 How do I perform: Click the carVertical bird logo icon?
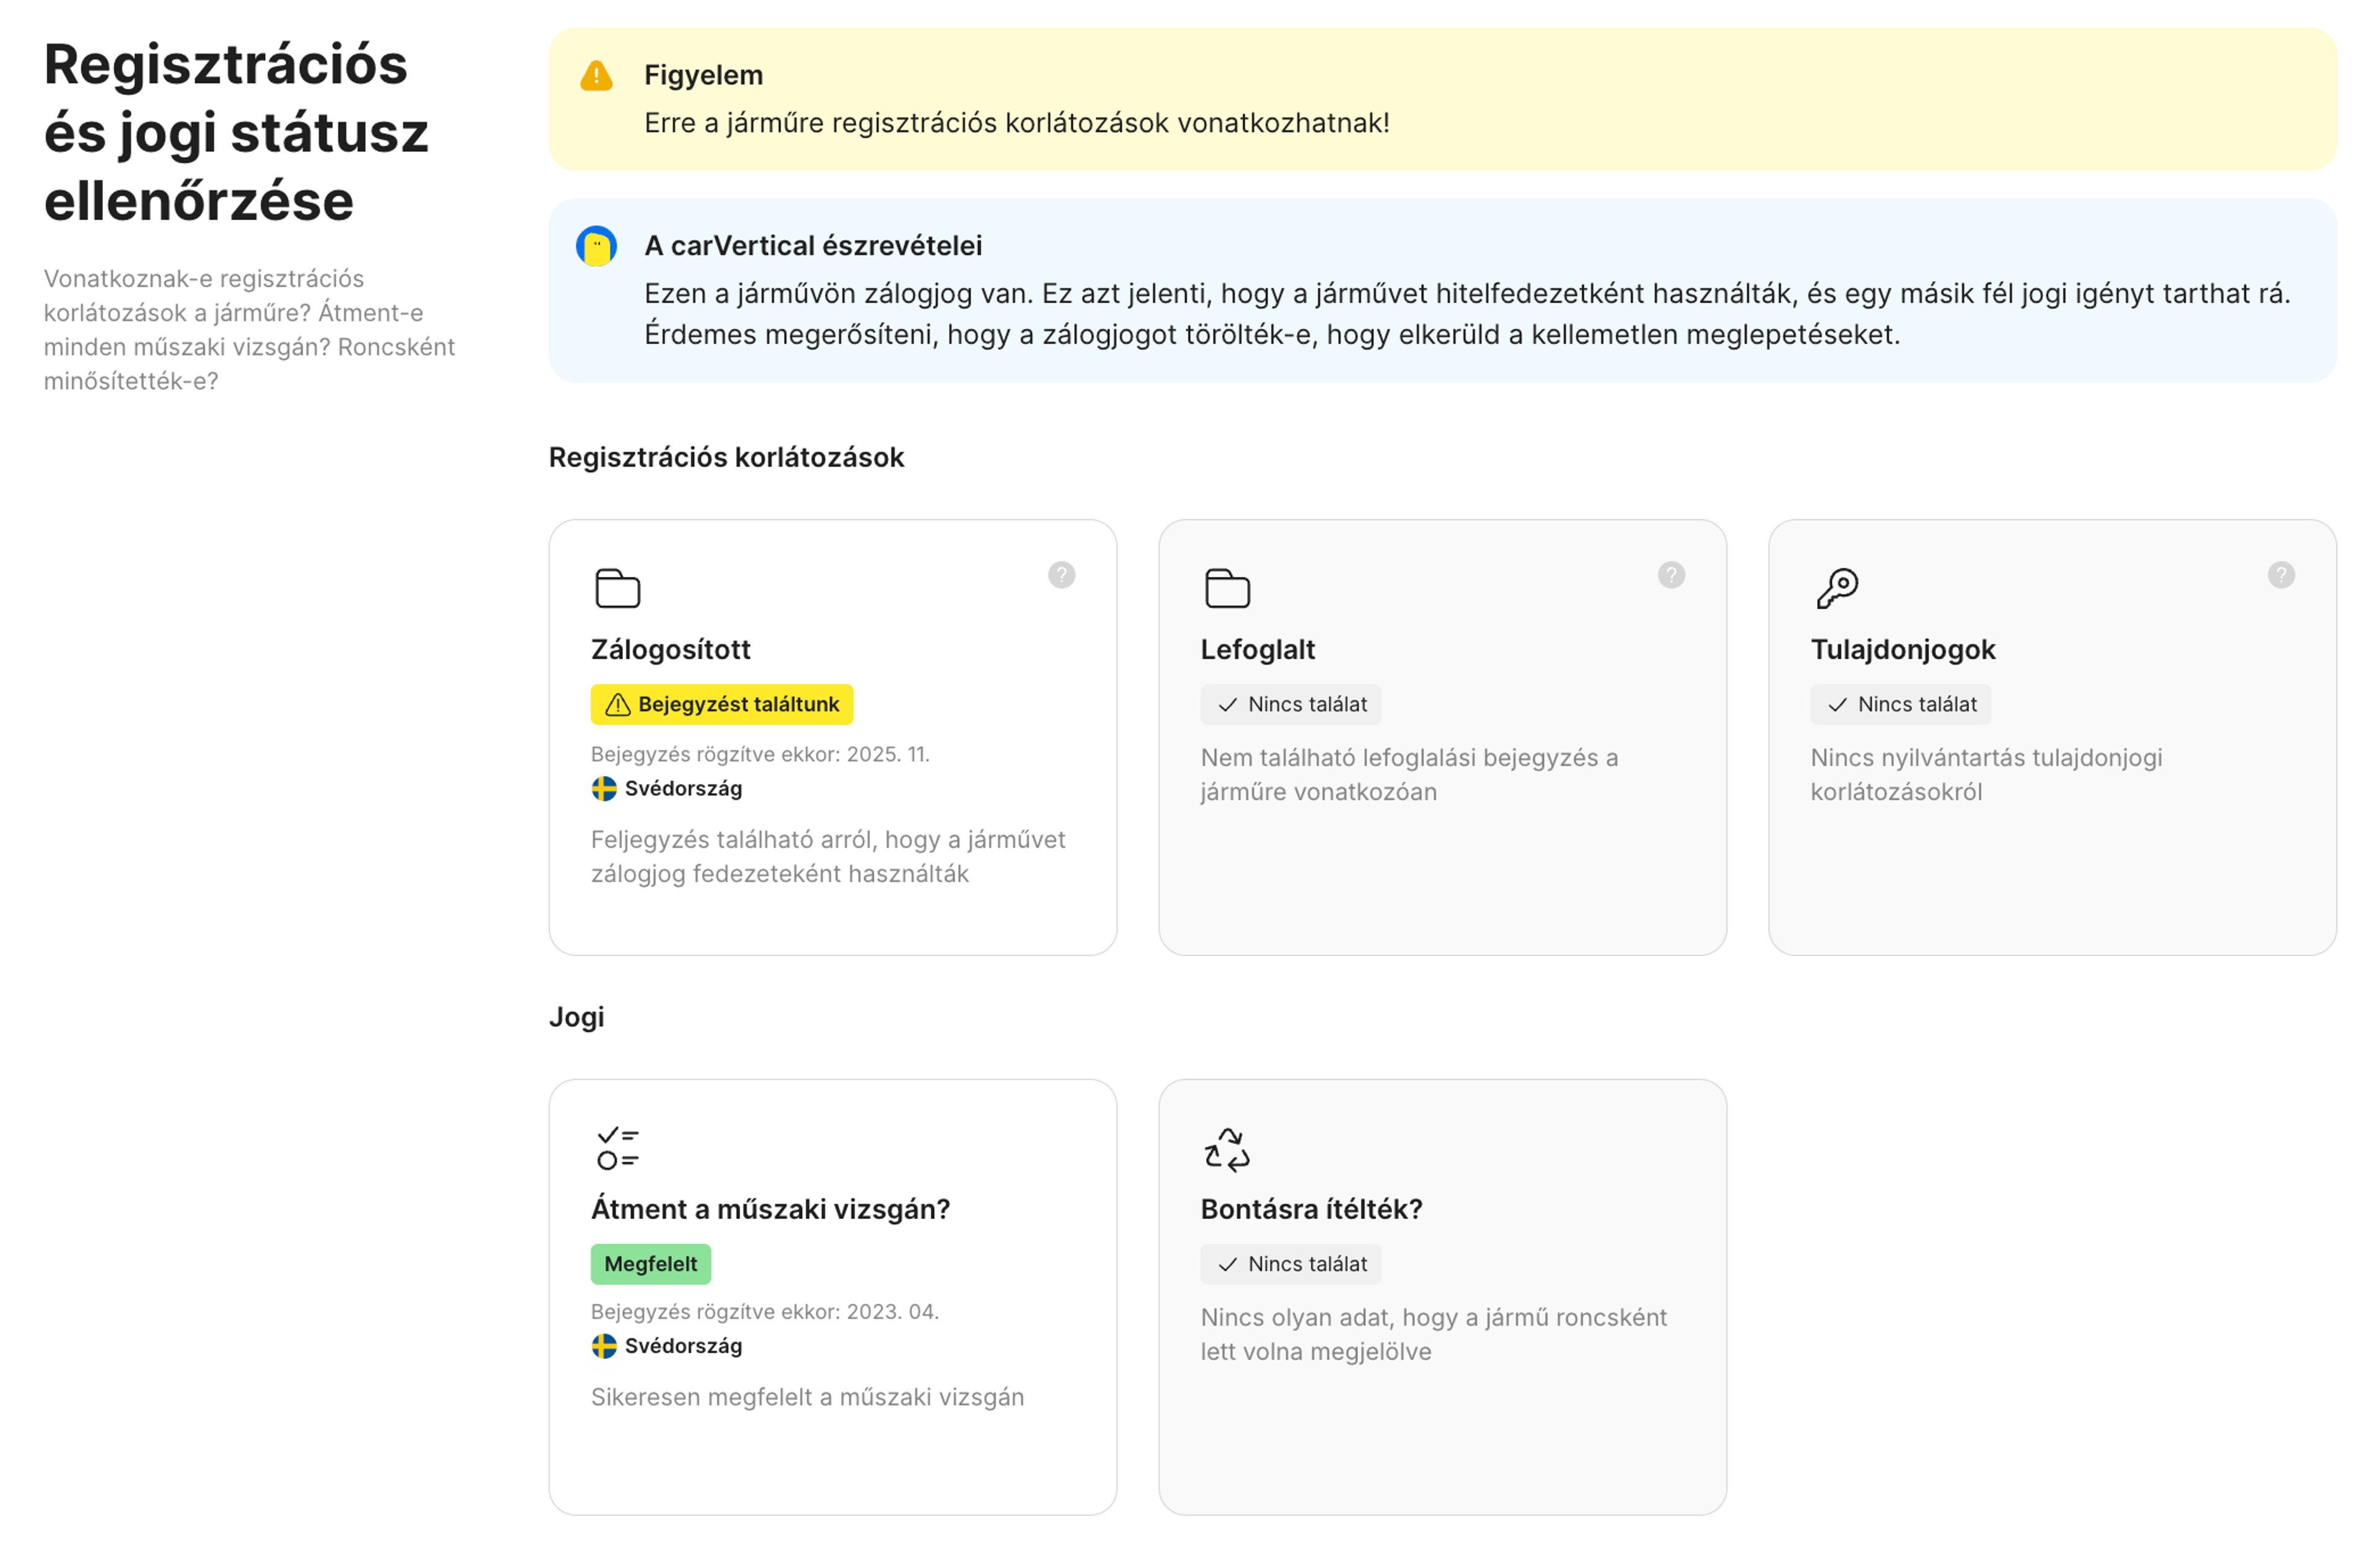(x=596, y=245)
